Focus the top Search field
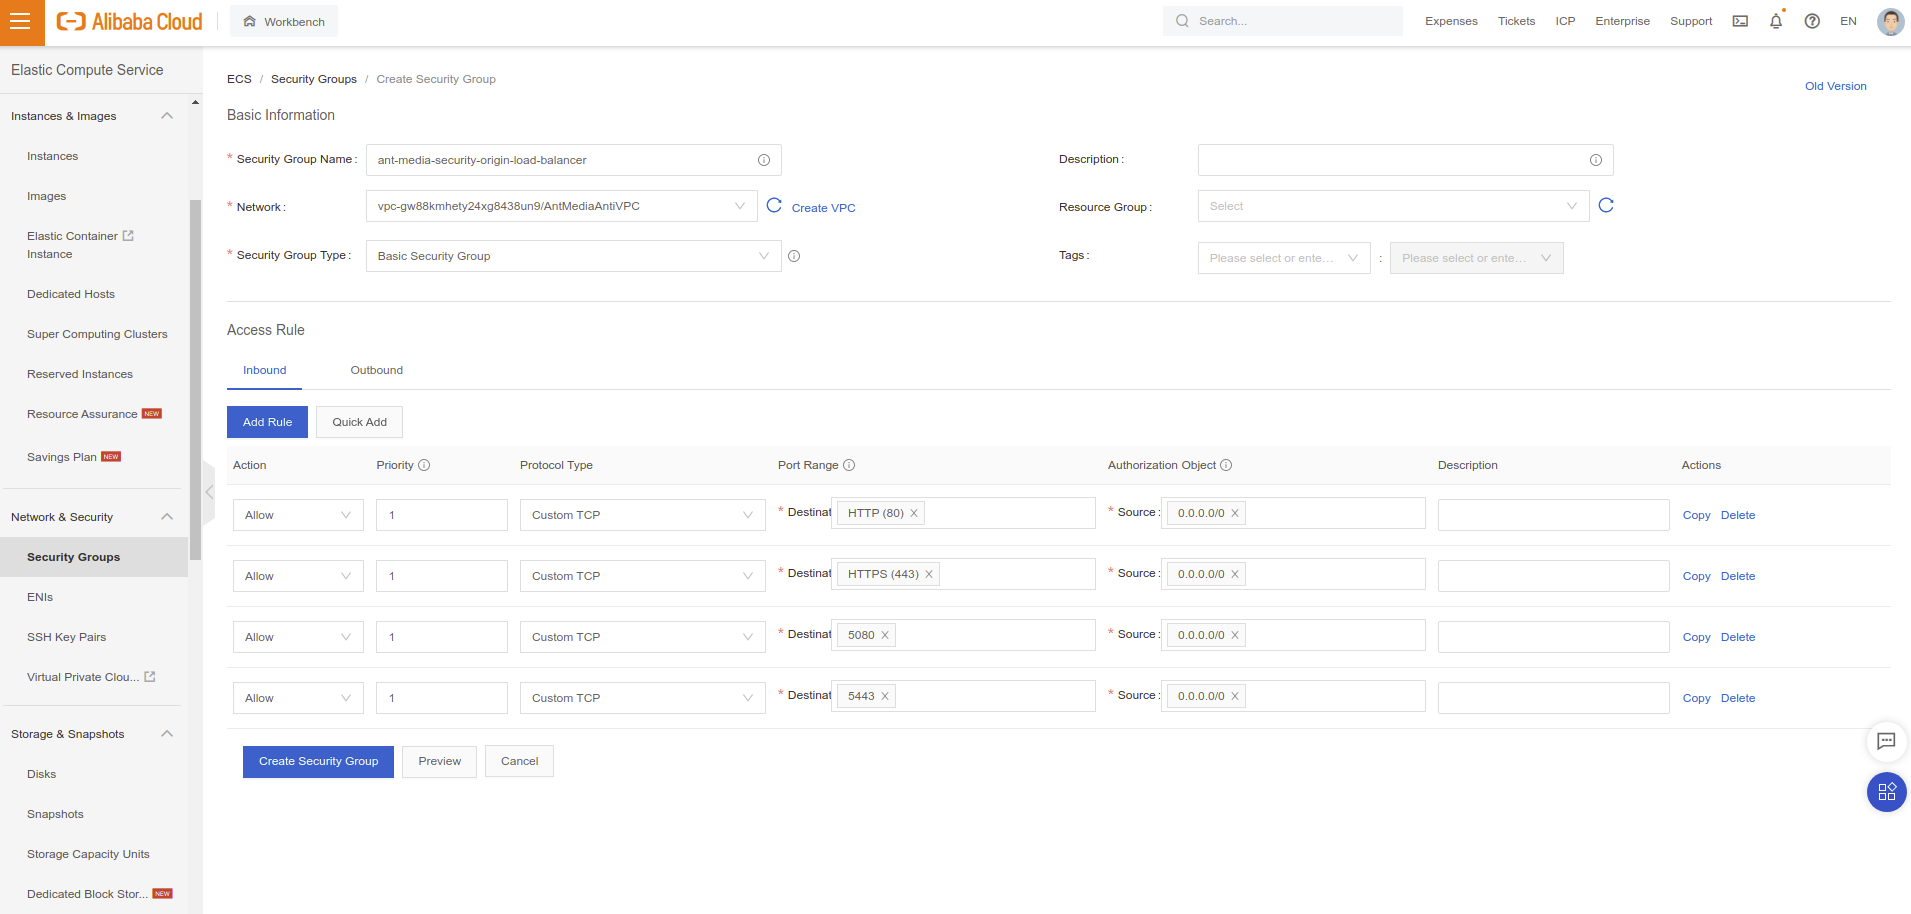This screenshot has height=914, width=1911. pyautogui.click(x=1283, y=21)
